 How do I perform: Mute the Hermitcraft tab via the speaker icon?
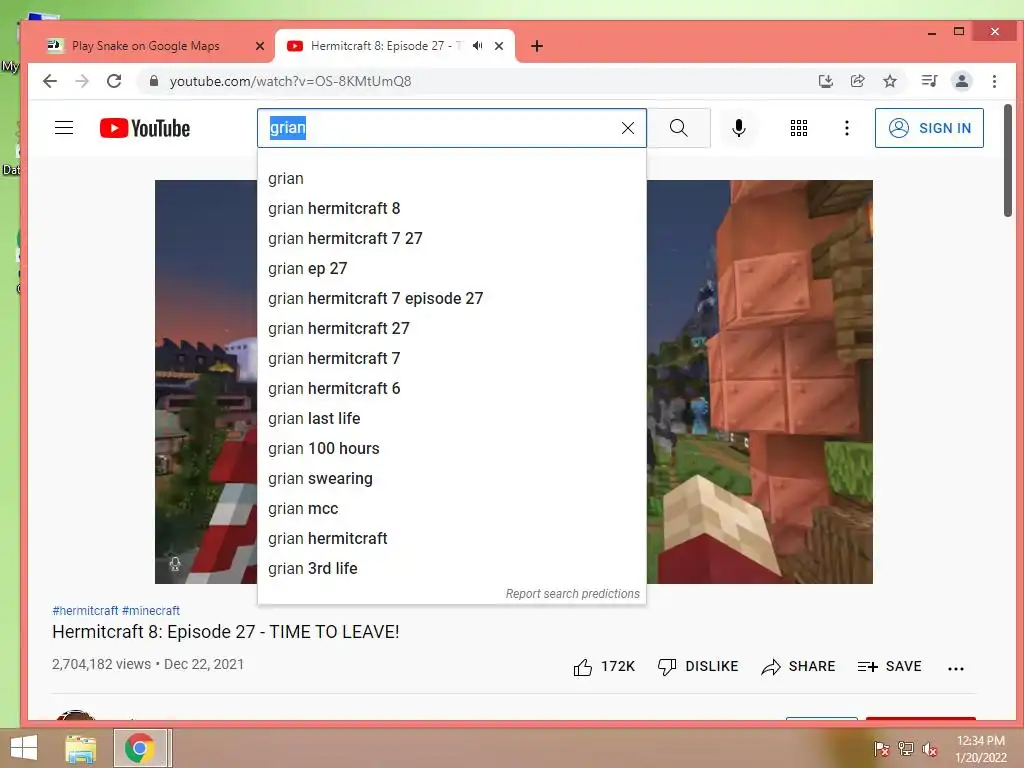477,46
